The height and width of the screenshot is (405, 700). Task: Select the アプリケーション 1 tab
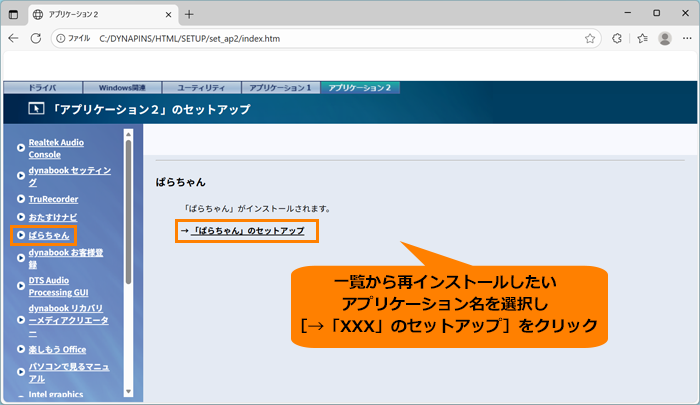282,88
